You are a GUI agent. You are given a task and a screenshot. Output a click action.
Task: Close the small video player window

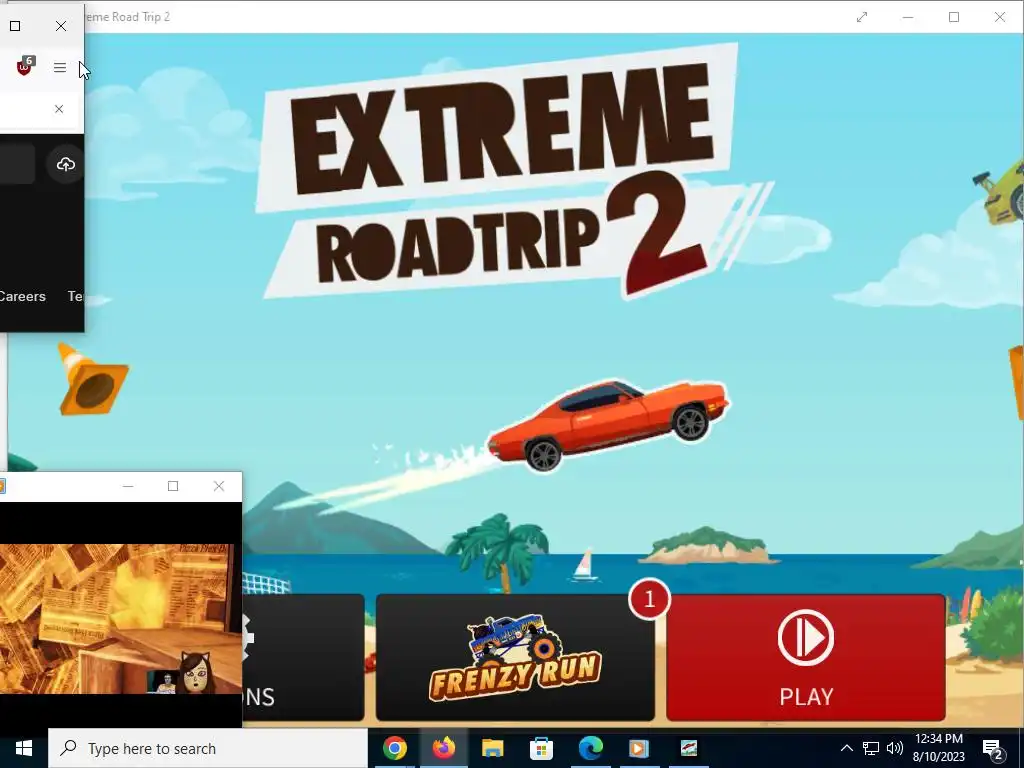click(219, 486)
